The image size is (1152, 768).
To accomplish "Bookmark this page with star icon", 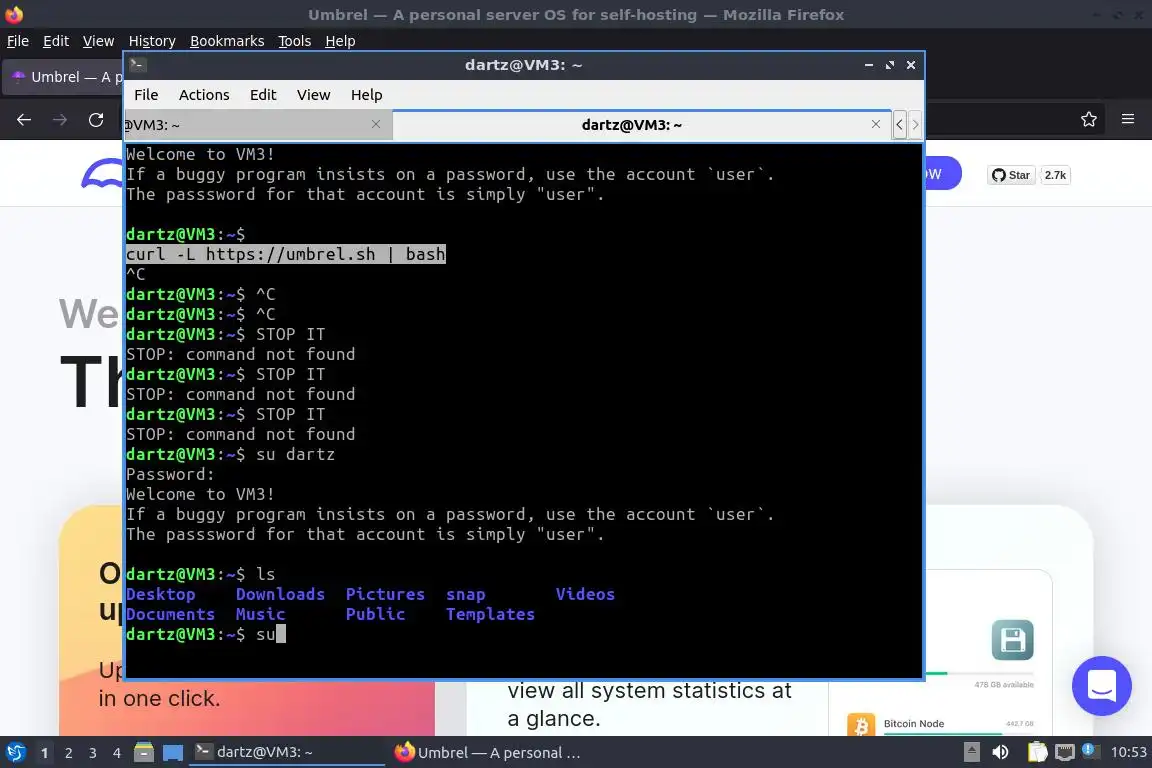I will (1089, 119).
